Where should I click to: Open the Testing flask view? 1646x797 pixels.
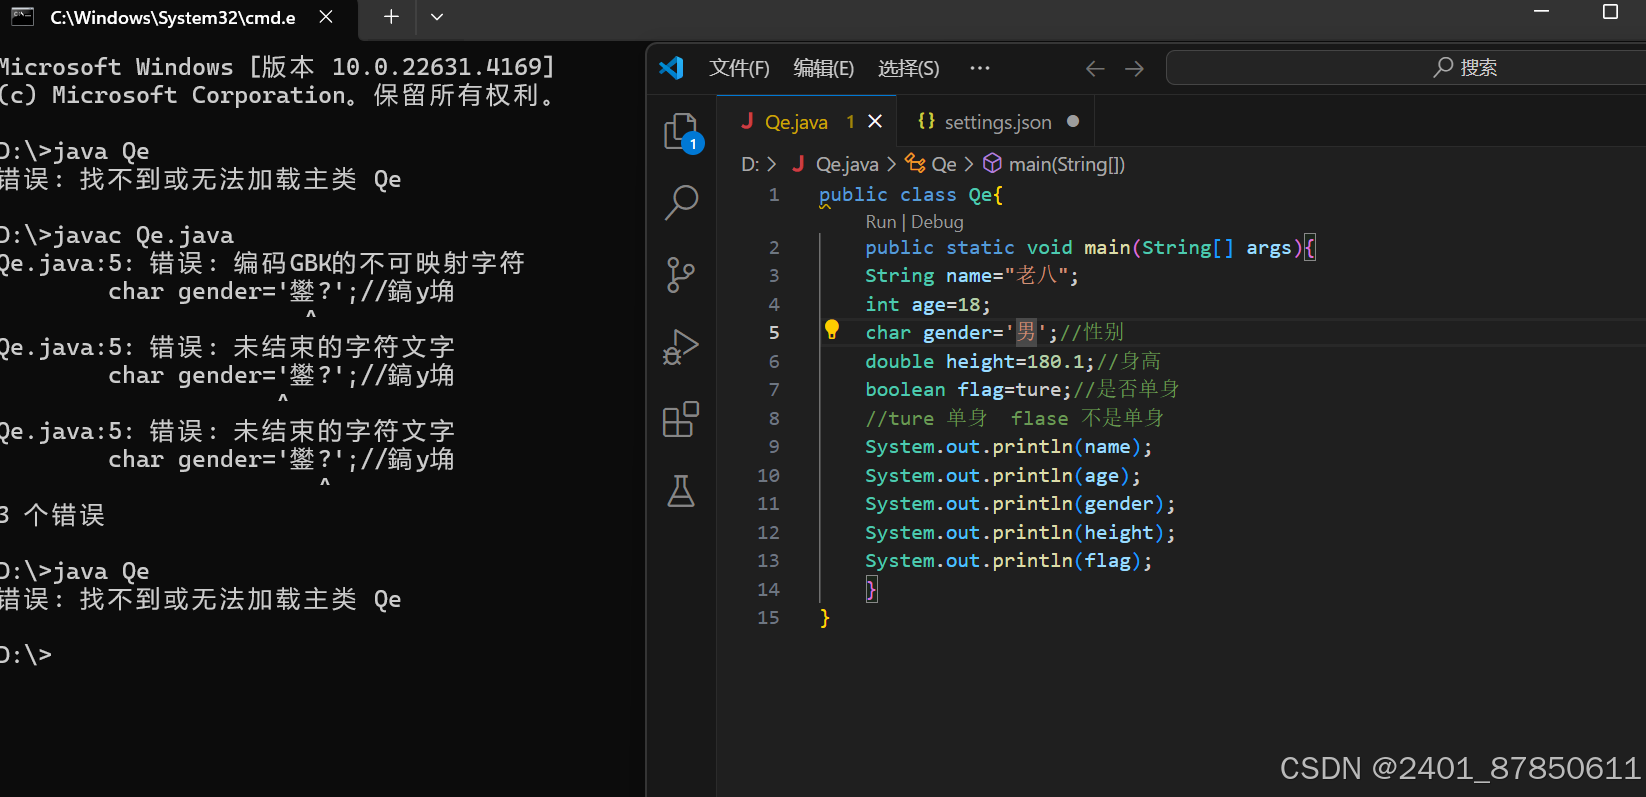(x=681, y=491)
